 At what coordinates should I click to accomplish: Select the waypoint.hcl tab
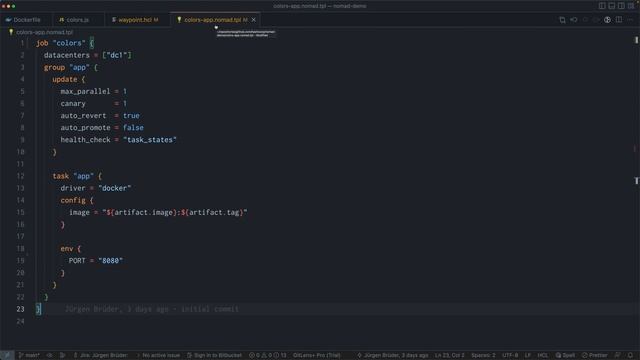point(138,20)
